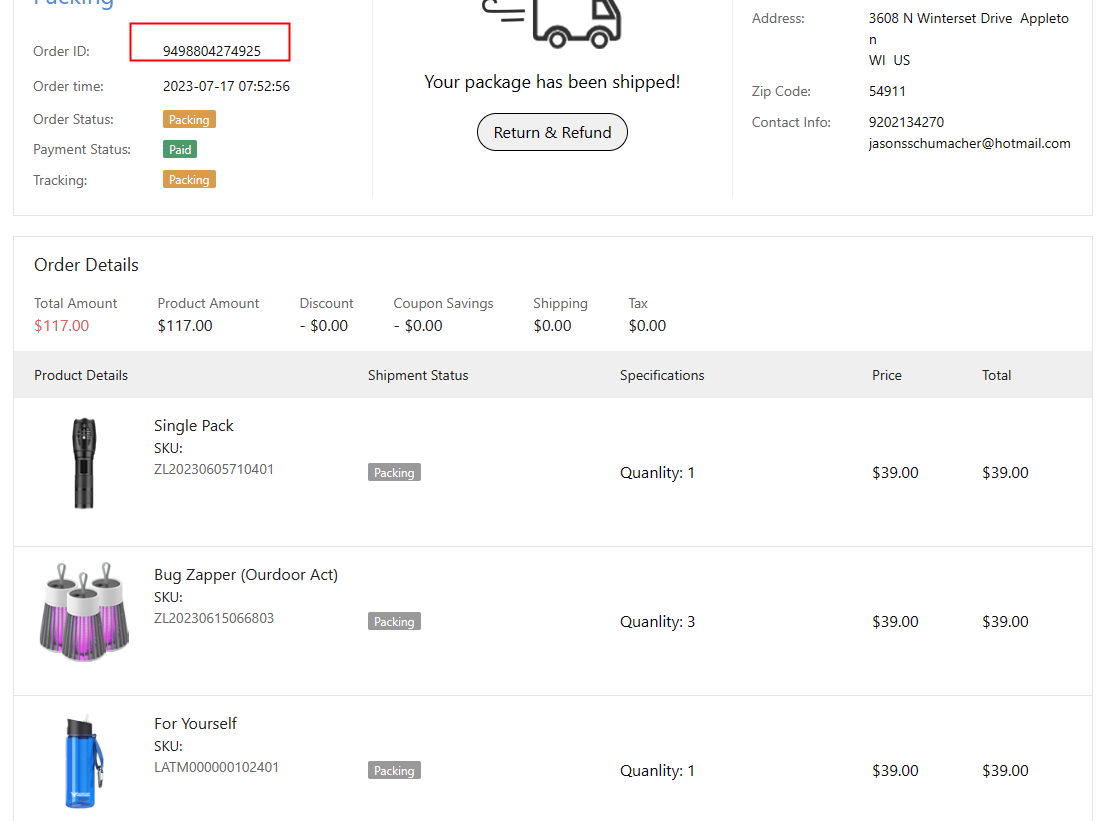
Task: Click the contact phone number 9202134270
Action: [906, 122]
